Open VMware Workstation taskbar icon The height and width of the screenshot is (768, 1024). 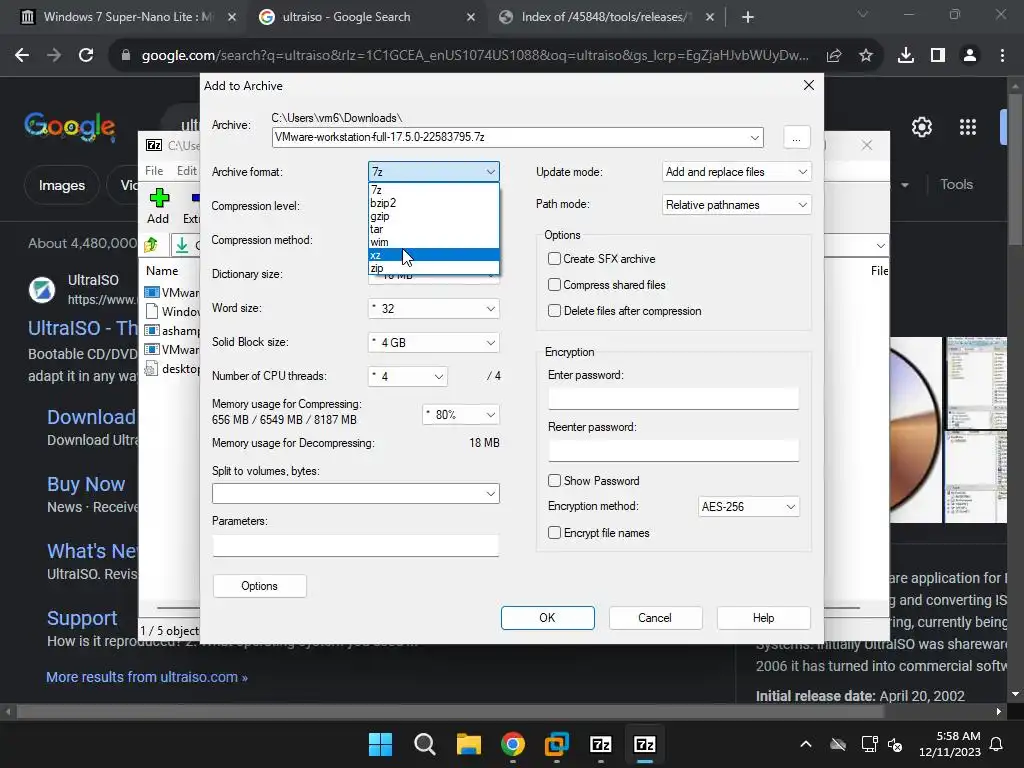pos(556,744)
